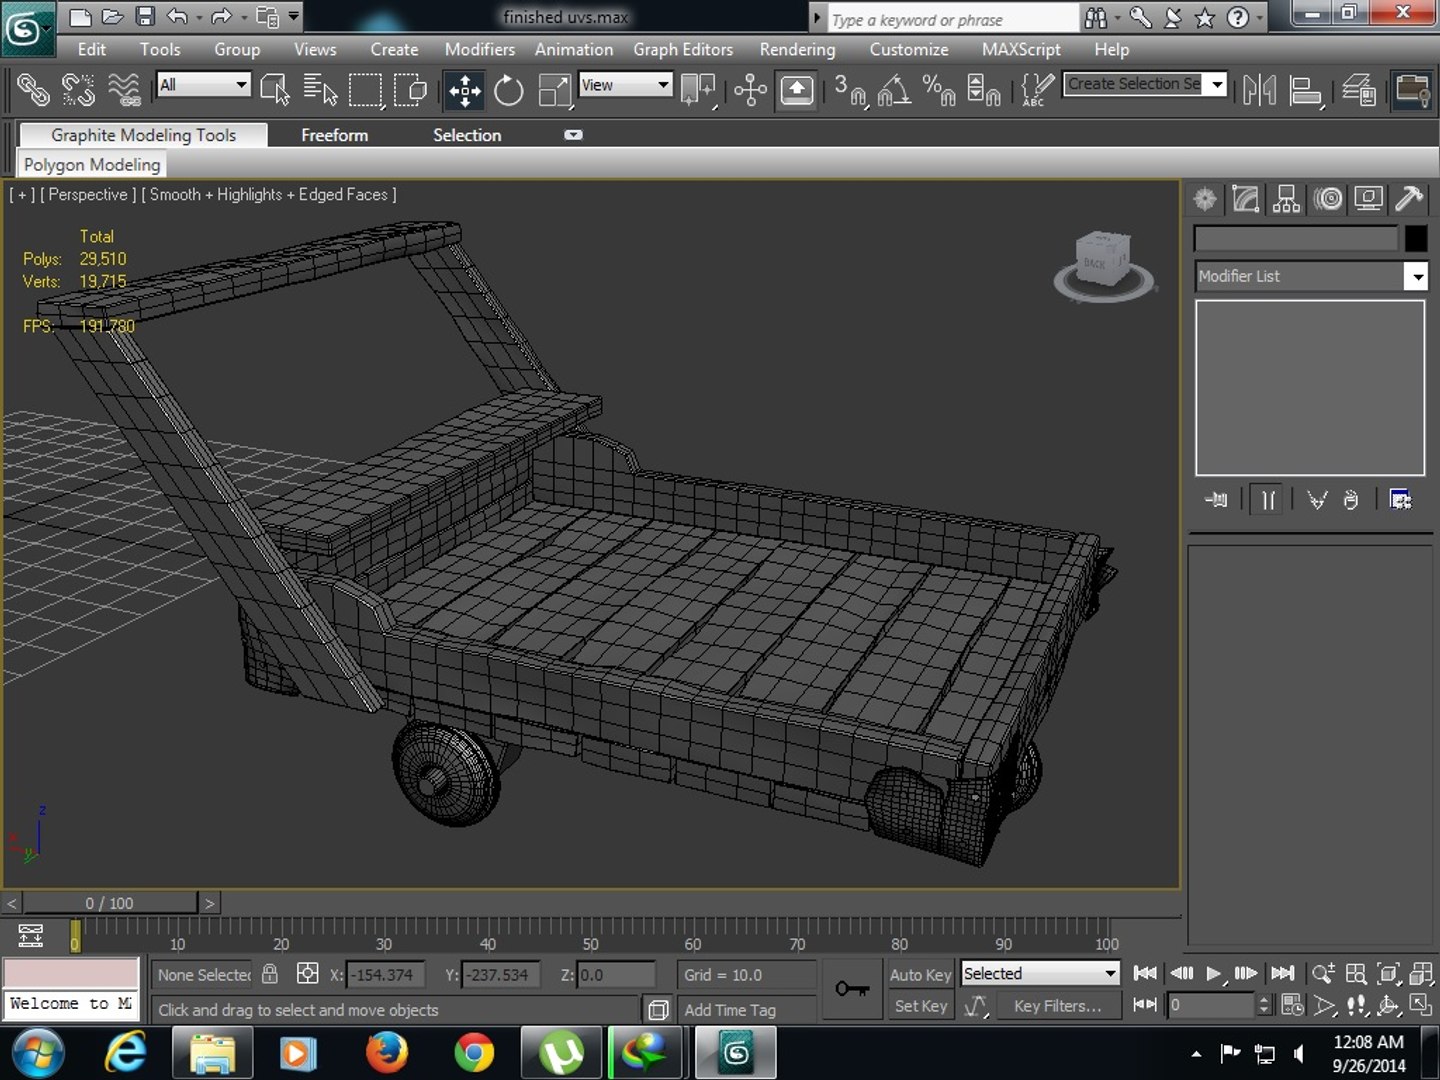Click the Set Key button
1440x1080 pixels.
920,1006
